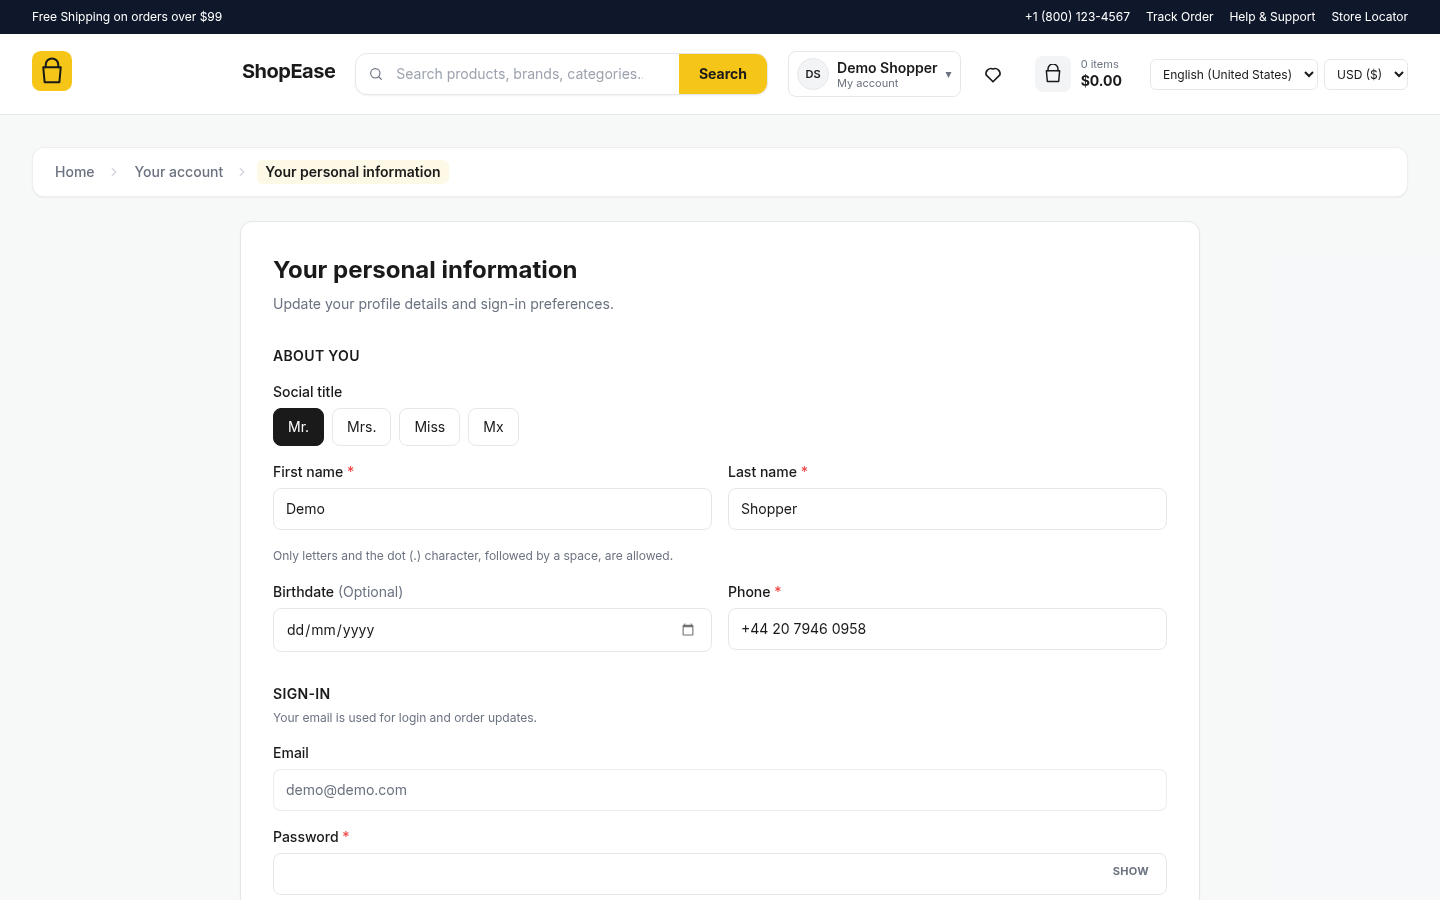Image resolution: width=1440 pixels, height=900 pixels.
Task: Click the cart total $0.00
Action: coord(1101,81)
